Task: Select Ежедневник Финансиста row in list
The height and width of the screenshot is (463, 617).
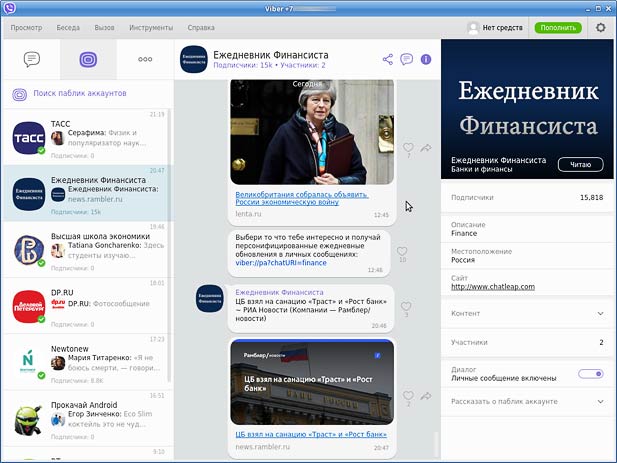Action: click(x=87, y=193)
